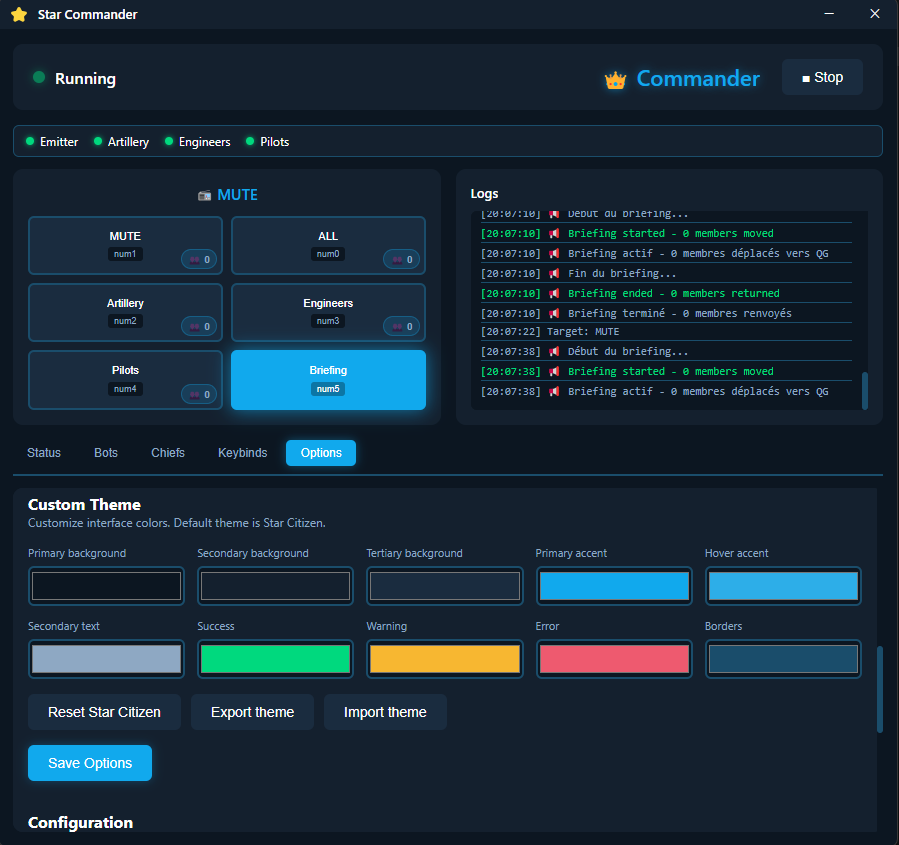Screen dimensions: 899x845
Task: Click the Star Commander star icon
Action: tap(19, 14)
